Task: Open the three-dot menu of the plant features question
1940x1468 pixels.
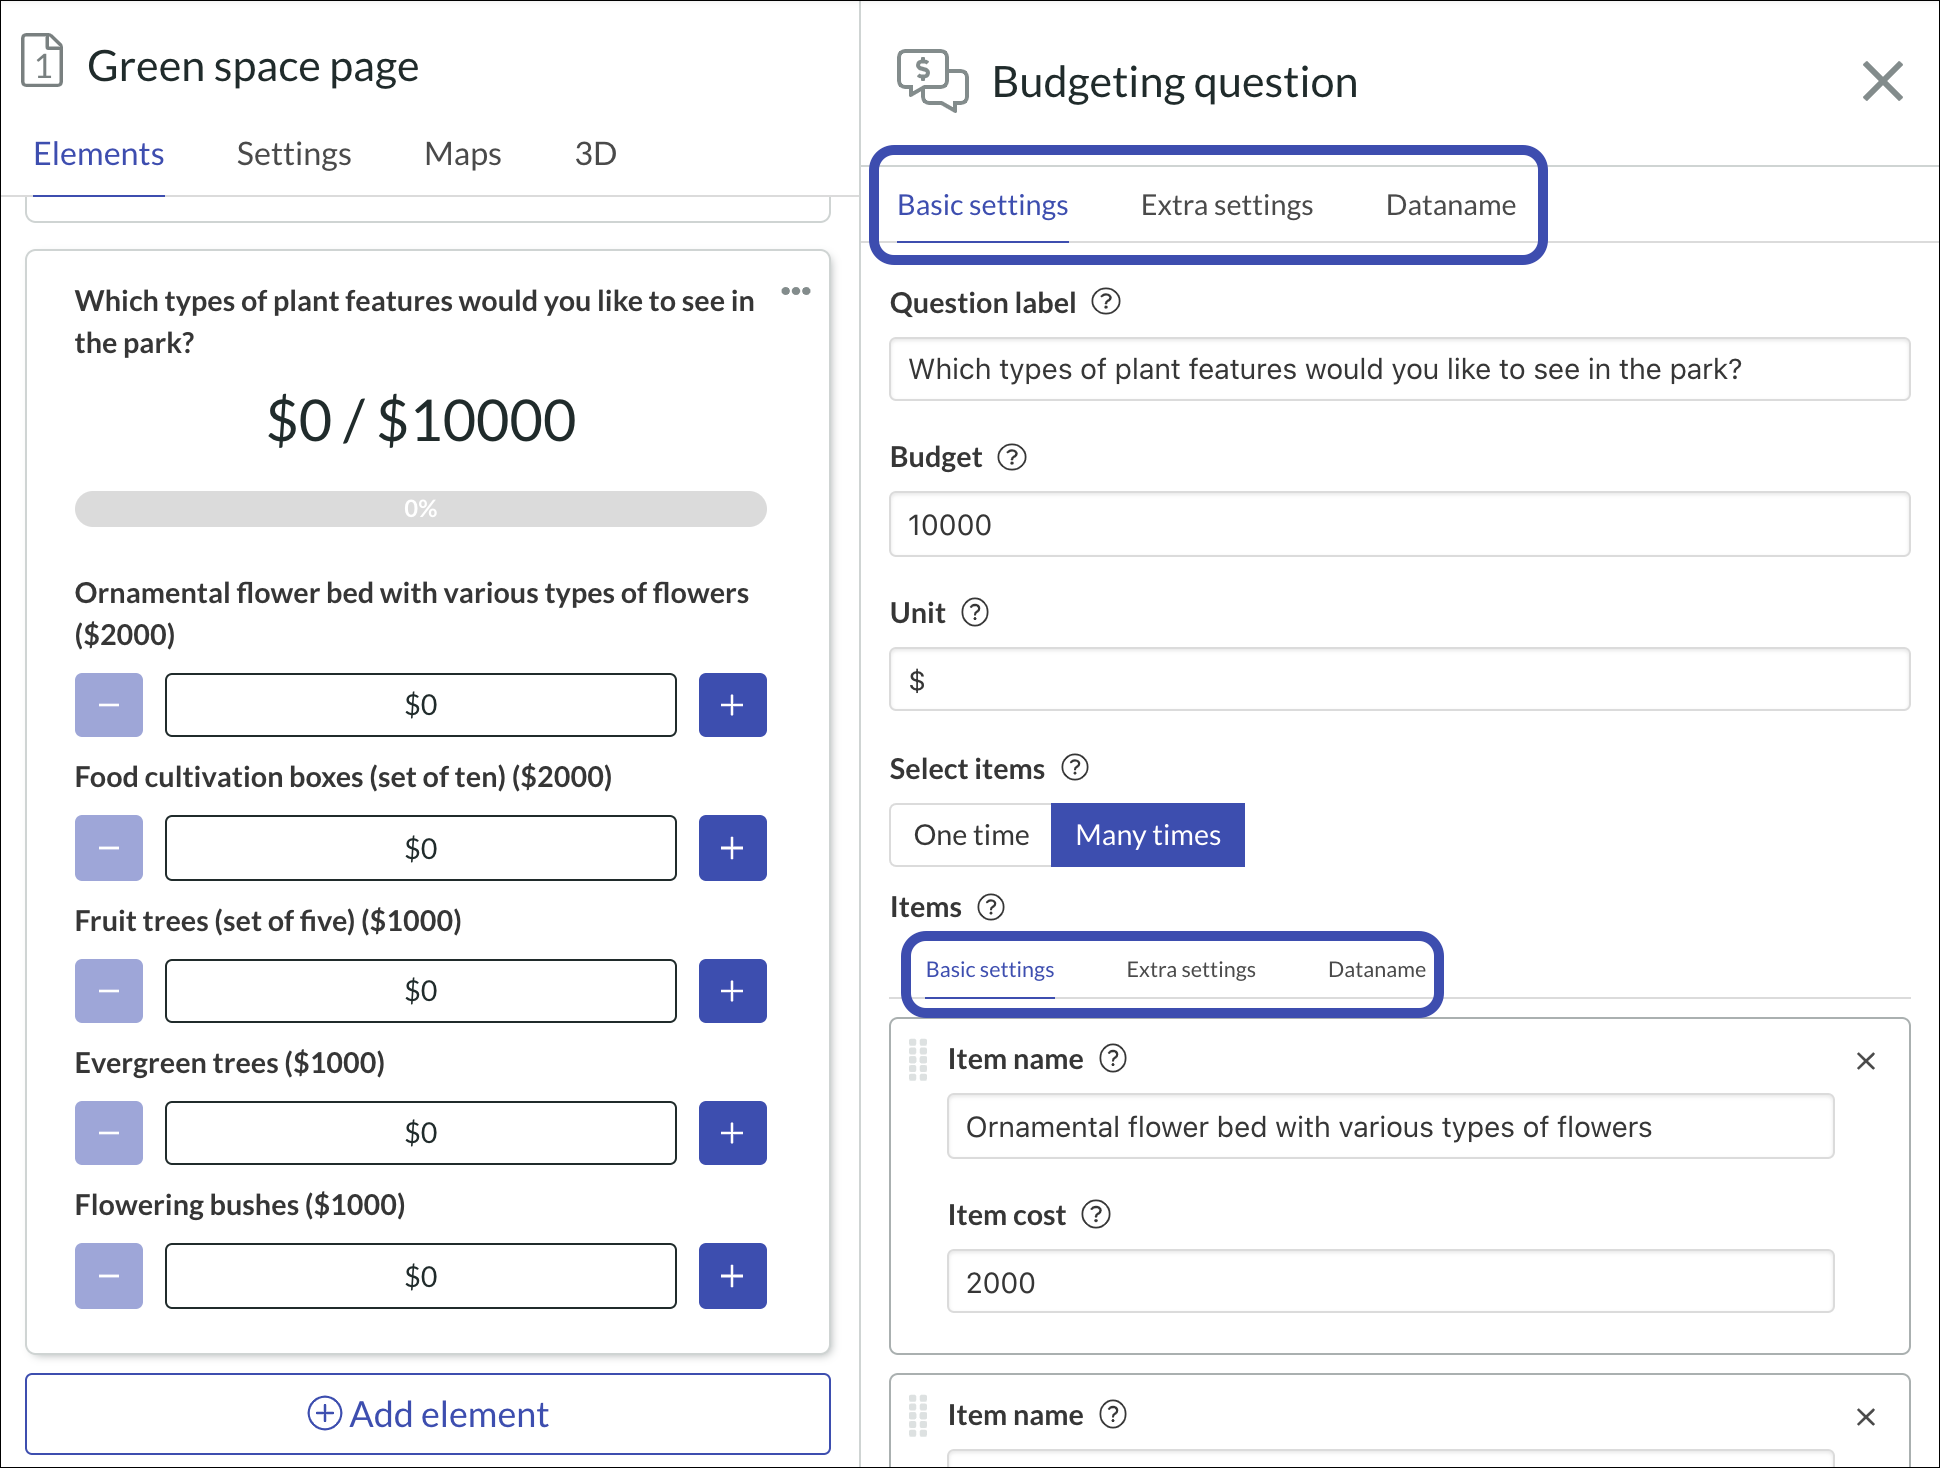Action: 796,291
